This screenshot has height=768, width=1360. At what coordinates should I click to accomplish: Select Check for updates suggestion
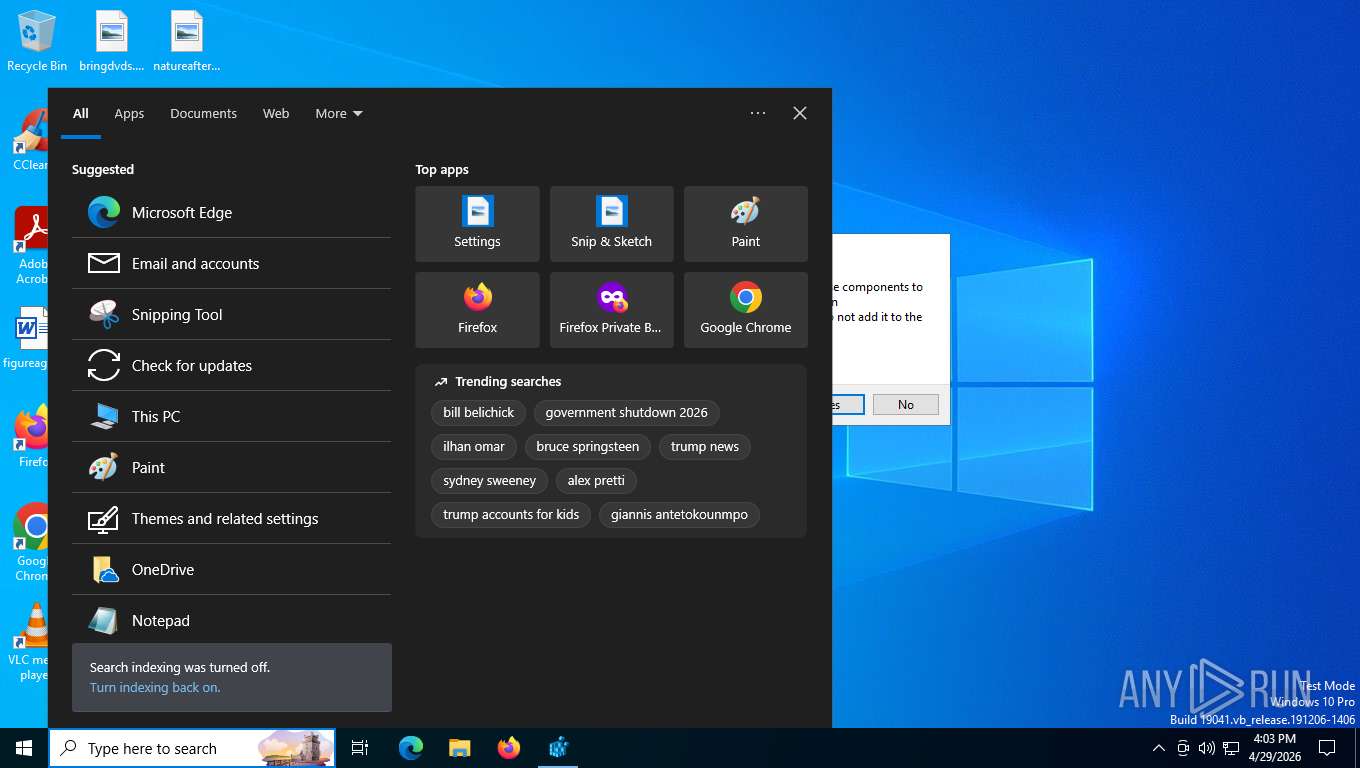[231, 365]
